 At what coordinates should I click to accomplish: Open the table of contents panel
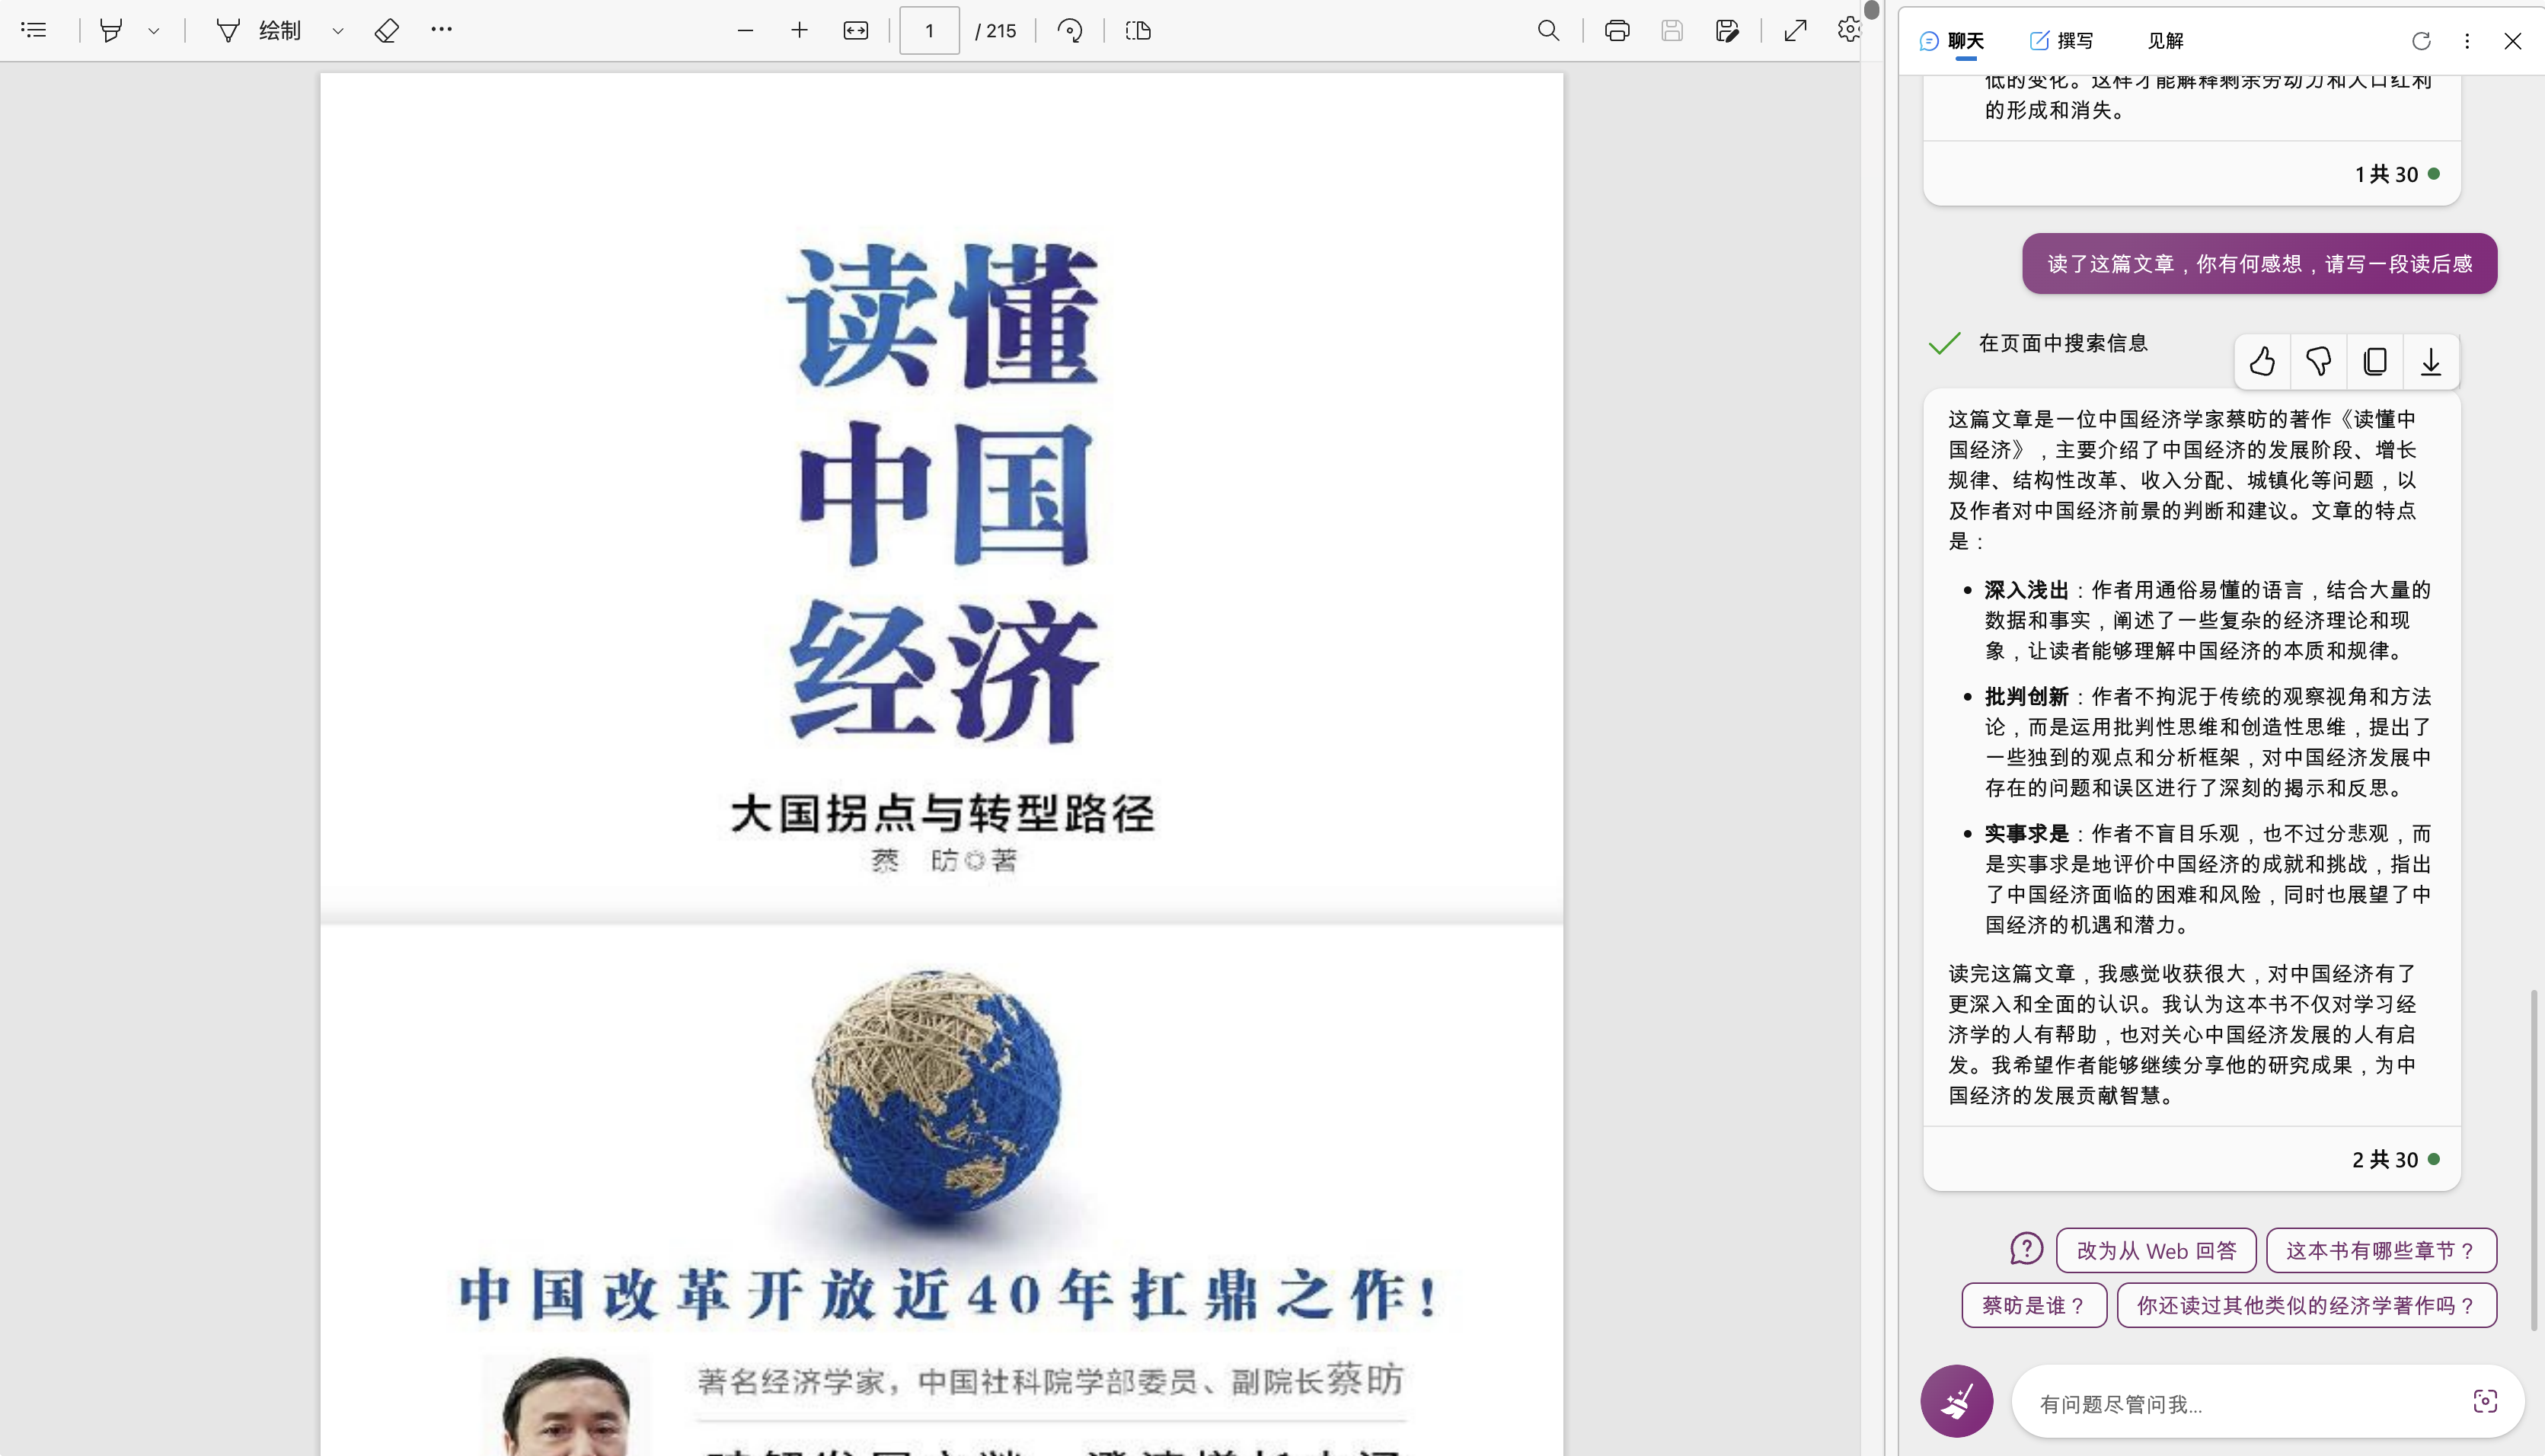pyautogui.click(x=33, y=30)
